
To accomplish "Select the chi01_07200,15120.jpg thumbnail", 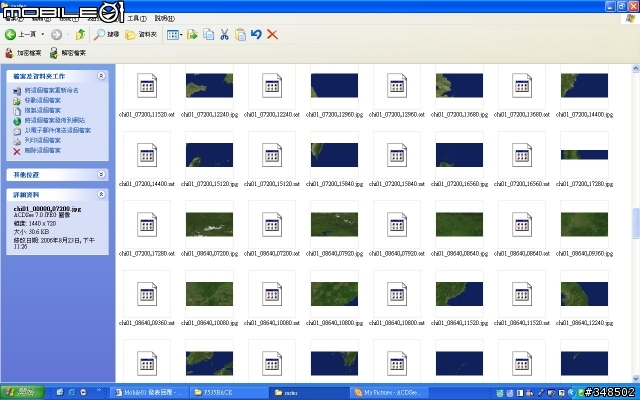I will [x=209, y=155].
